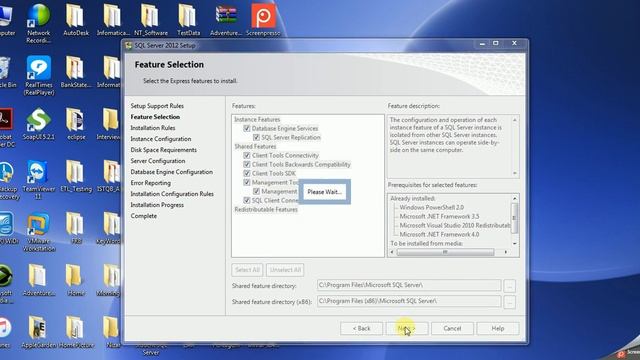640x360 pixels.
Task: Toggle SQL Client Connectivity checkbox
Action: coord(247,200)
